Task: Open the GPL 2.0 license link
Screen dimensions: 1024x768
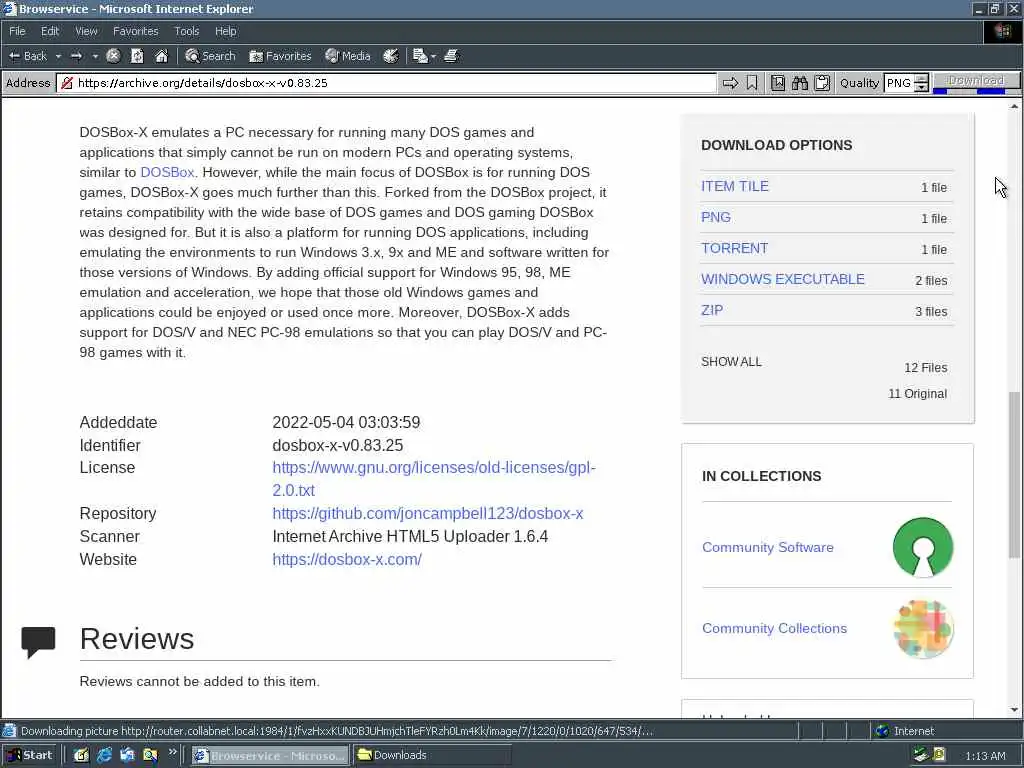Action: tap(434, 479)
